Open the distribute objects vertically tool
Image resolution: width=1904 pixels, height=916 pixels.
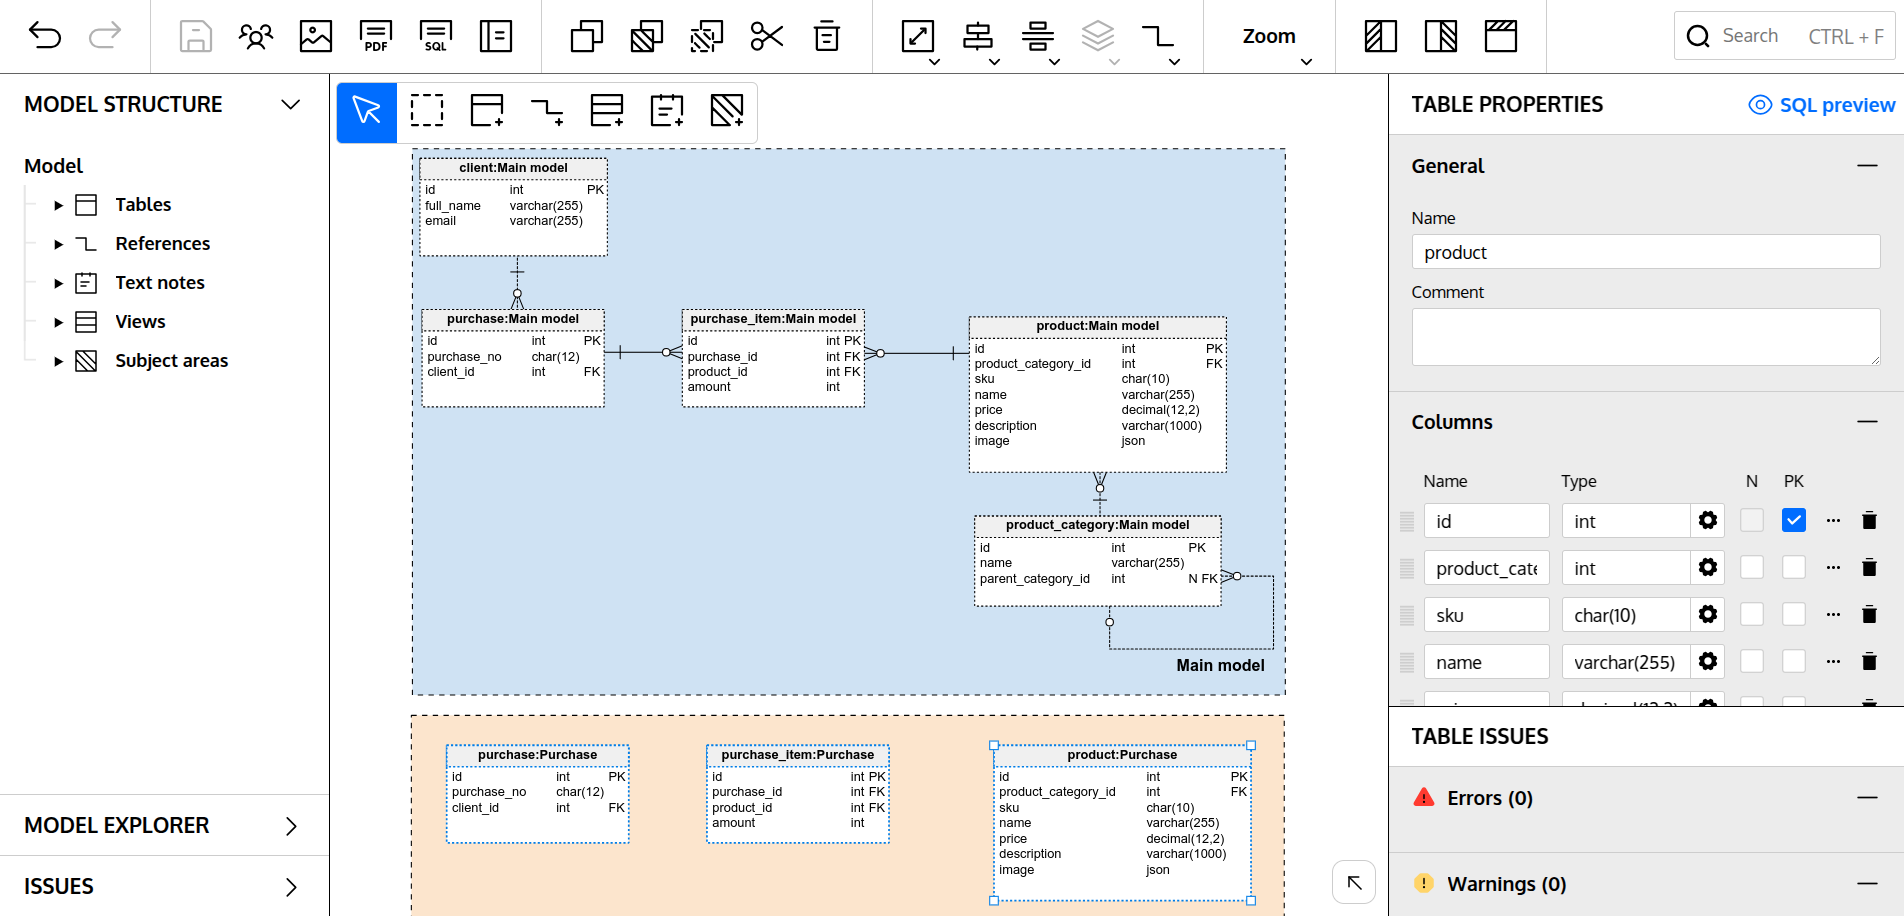1038,36
